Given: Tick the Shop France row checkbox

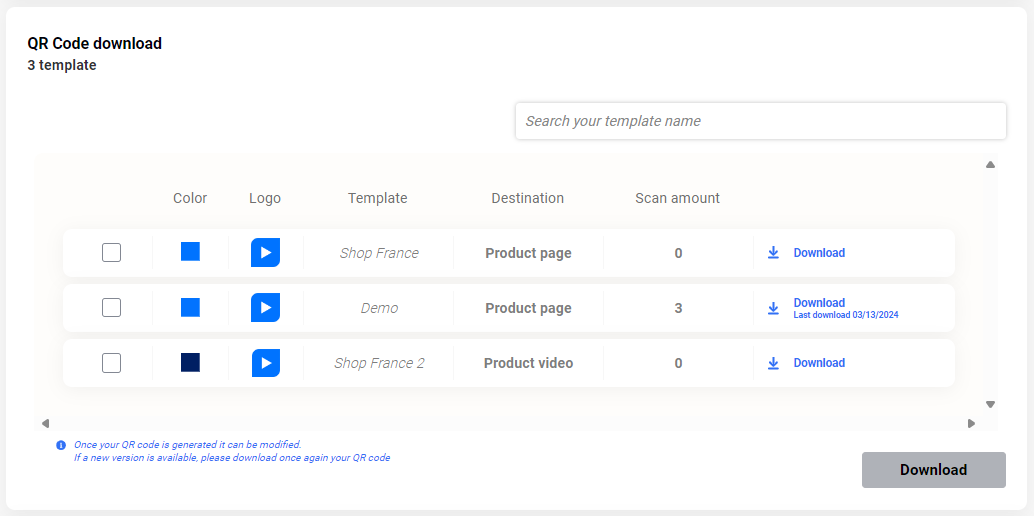Looking at the screenshot, I should [112, 253].
